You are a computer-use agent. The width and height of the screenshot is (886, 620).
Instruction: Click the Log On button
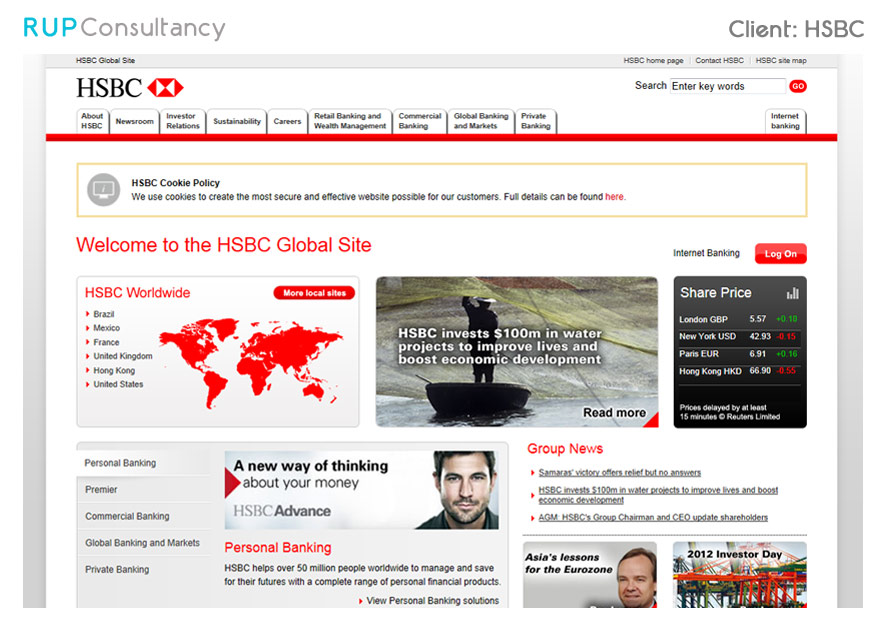click(781, 254)
